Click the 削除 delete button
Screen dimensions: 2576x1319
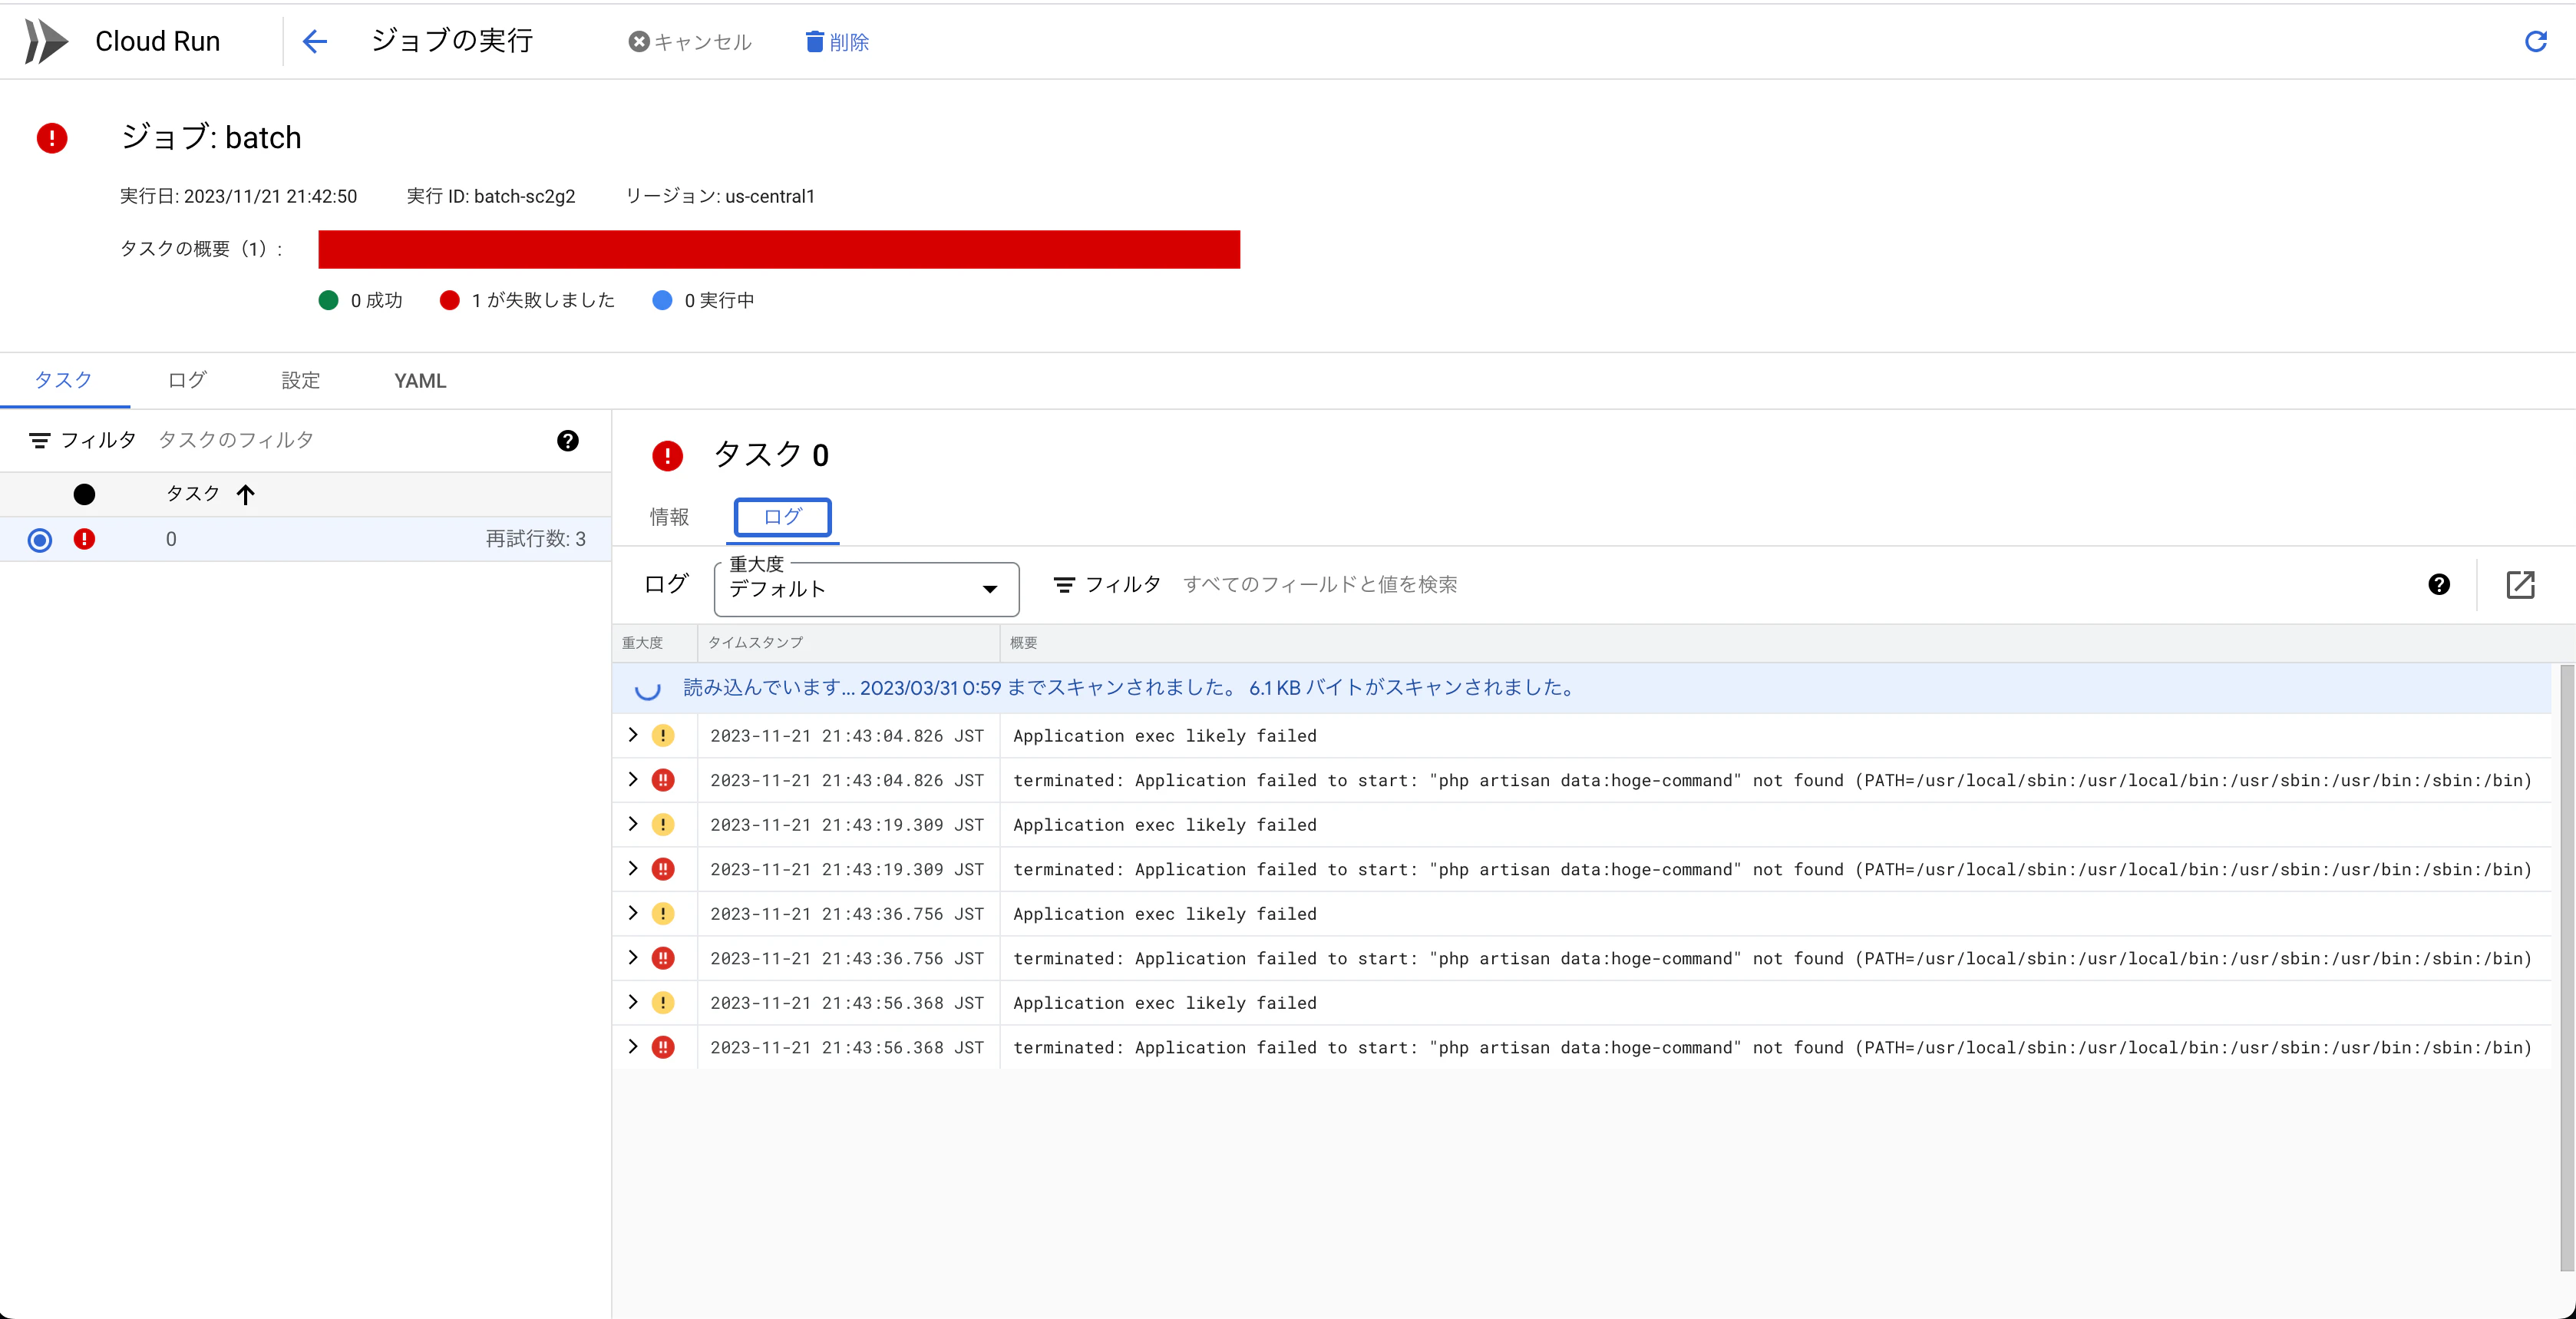point(837,42)
